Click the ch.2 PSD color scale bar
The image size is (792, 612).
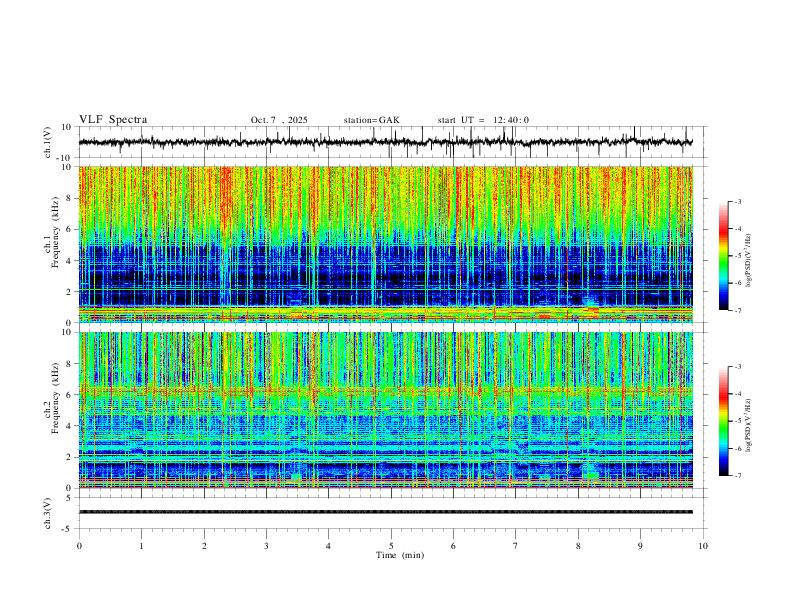724,421
